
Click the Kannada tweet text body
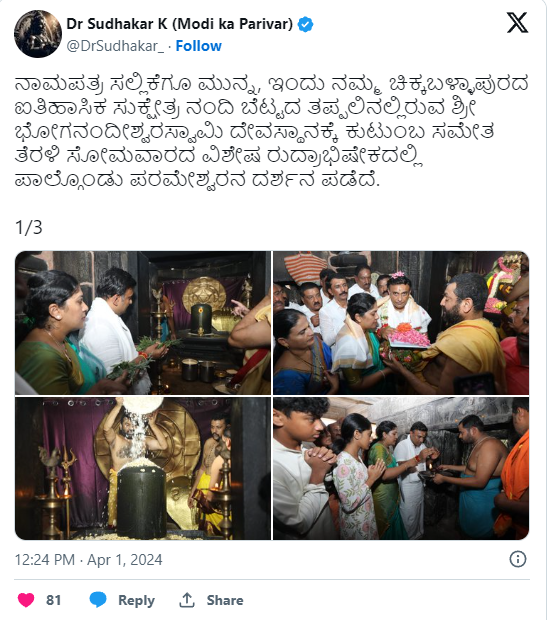[x=271, y=131]
